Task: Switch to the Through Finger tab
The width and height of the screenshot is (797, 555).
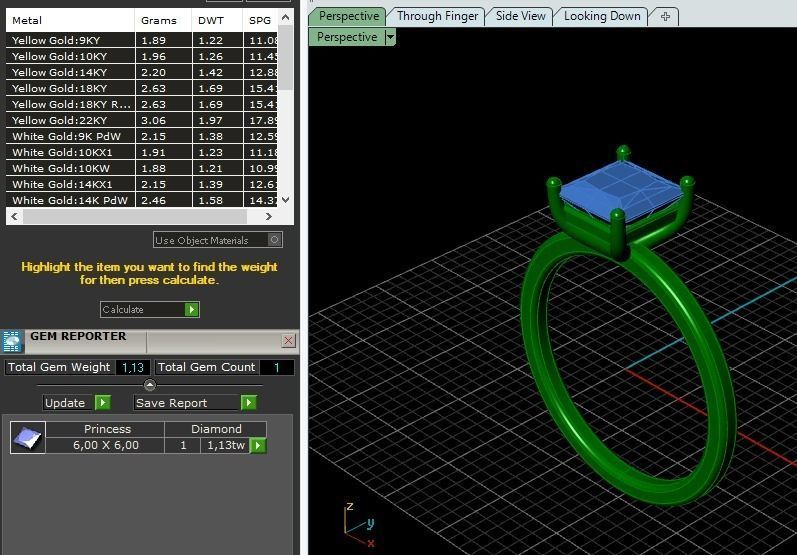Action: click(x=437, y=16)
